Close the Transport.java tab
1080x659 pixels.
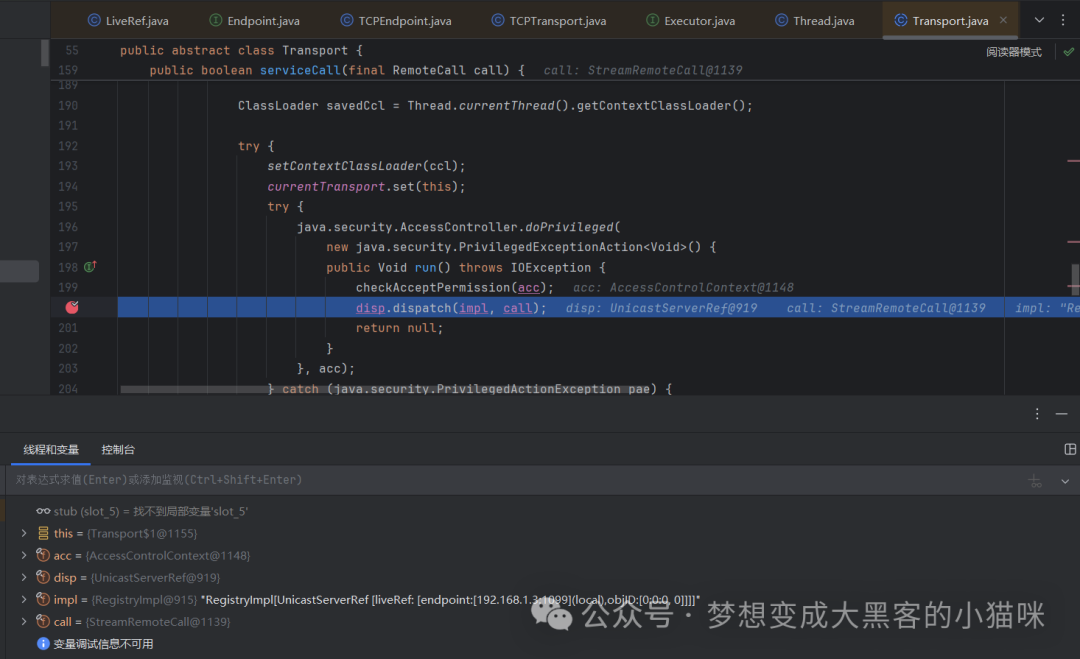(x=1004, y=20)
